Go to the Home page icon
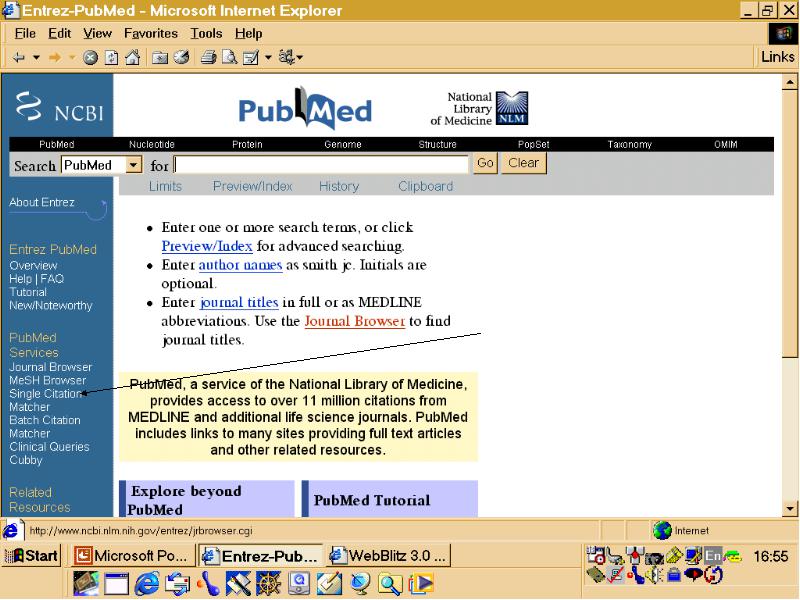This screenshot has width=800, height=600. click(x=133, y=57)
